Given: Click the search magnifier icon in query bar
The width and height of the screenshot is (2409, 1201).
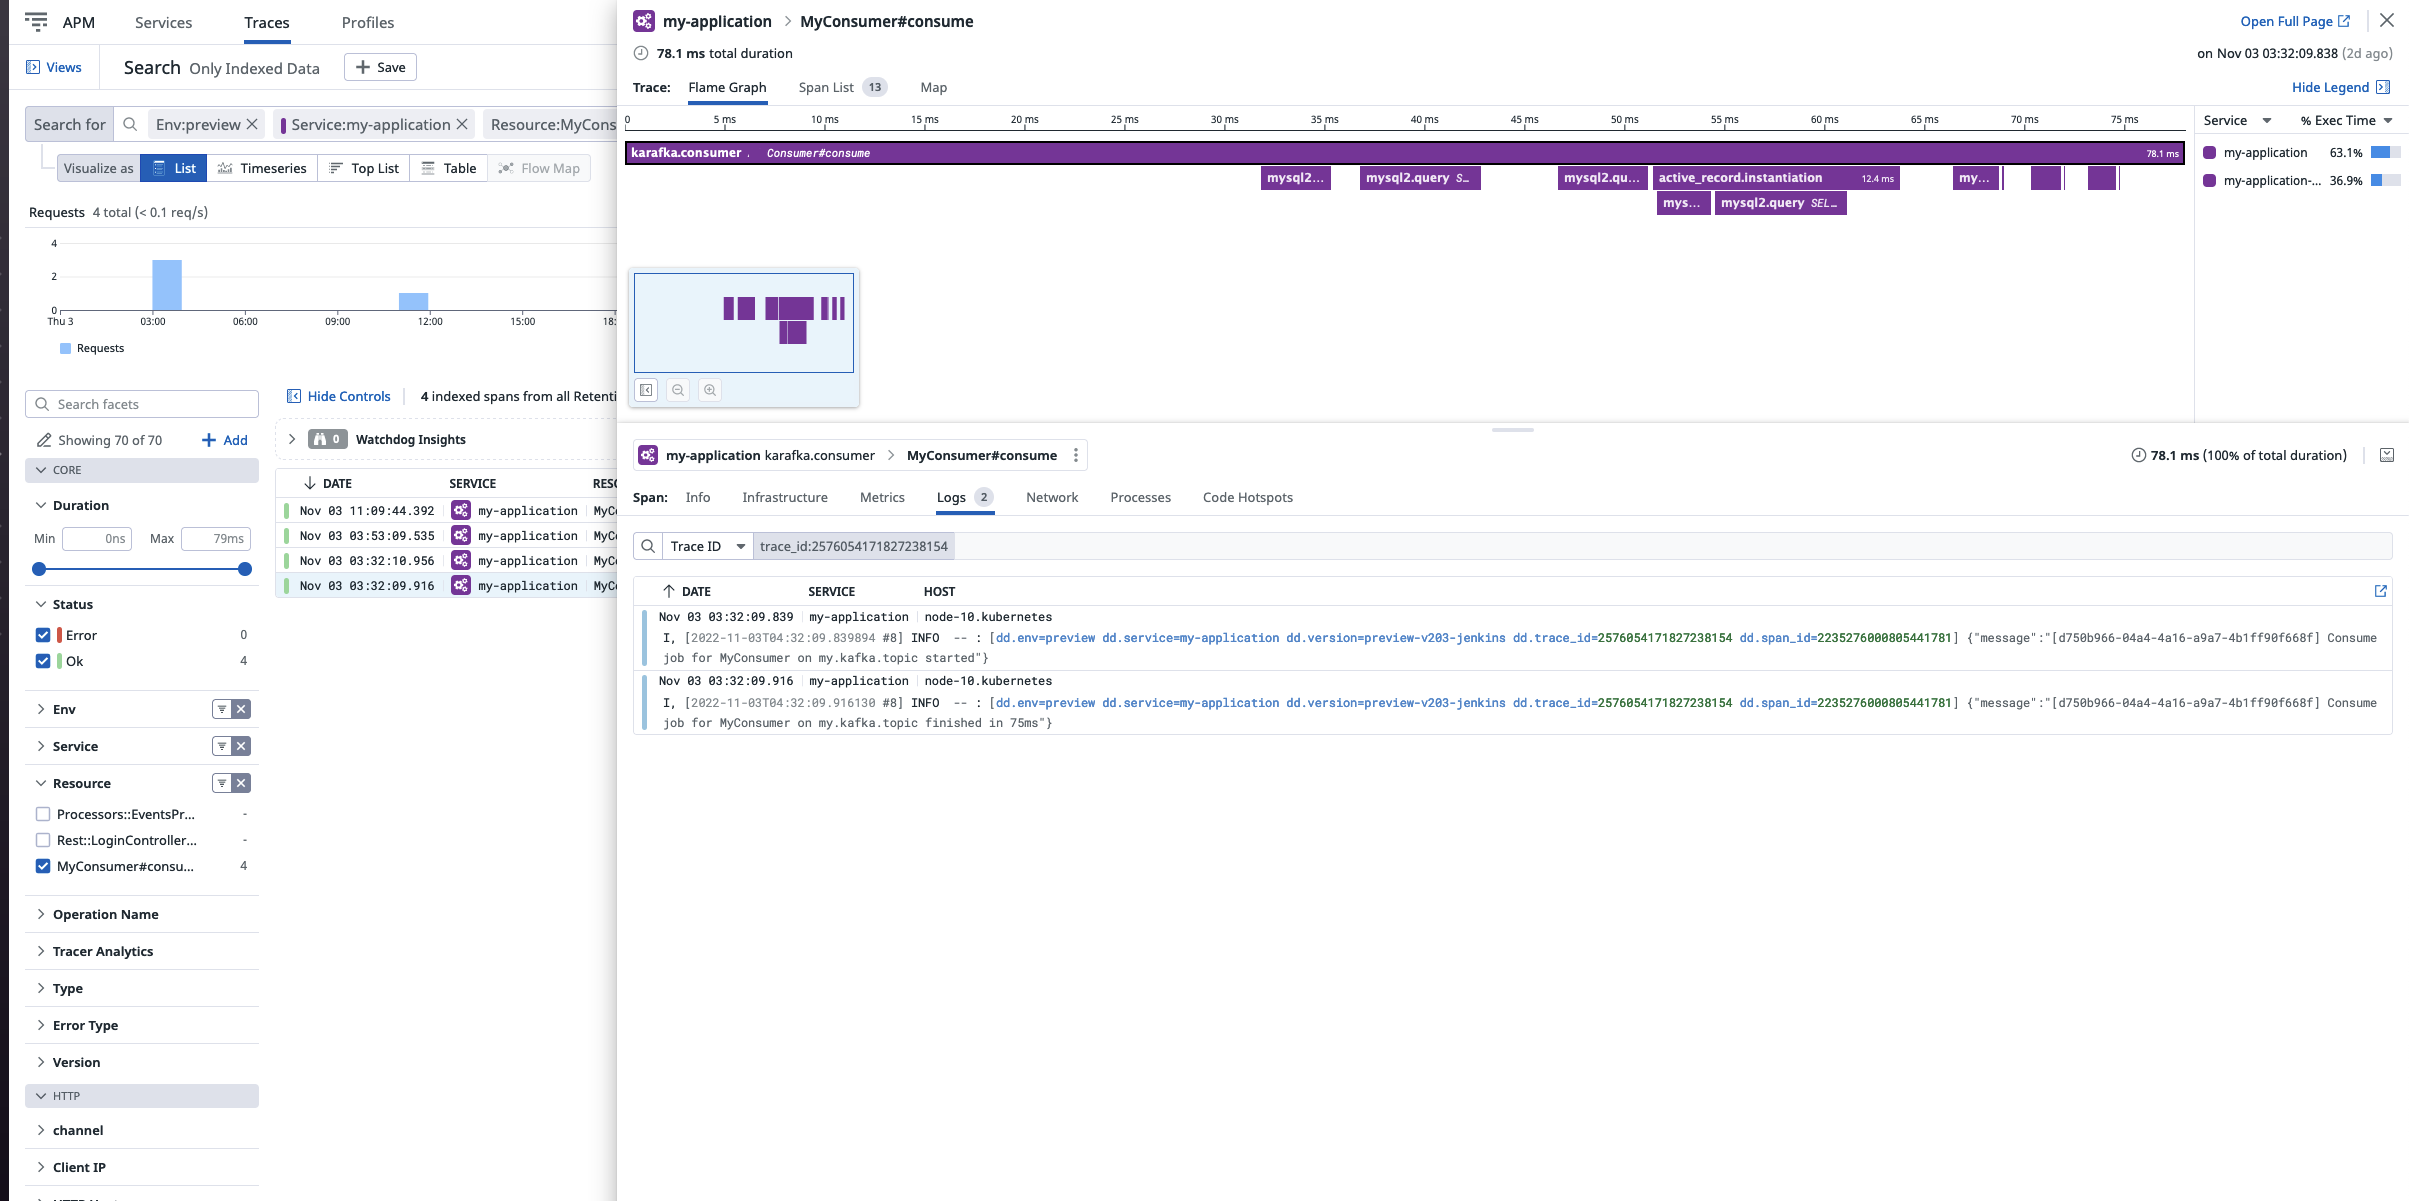Looking at the screenshot, I should (x=130, y=124).
